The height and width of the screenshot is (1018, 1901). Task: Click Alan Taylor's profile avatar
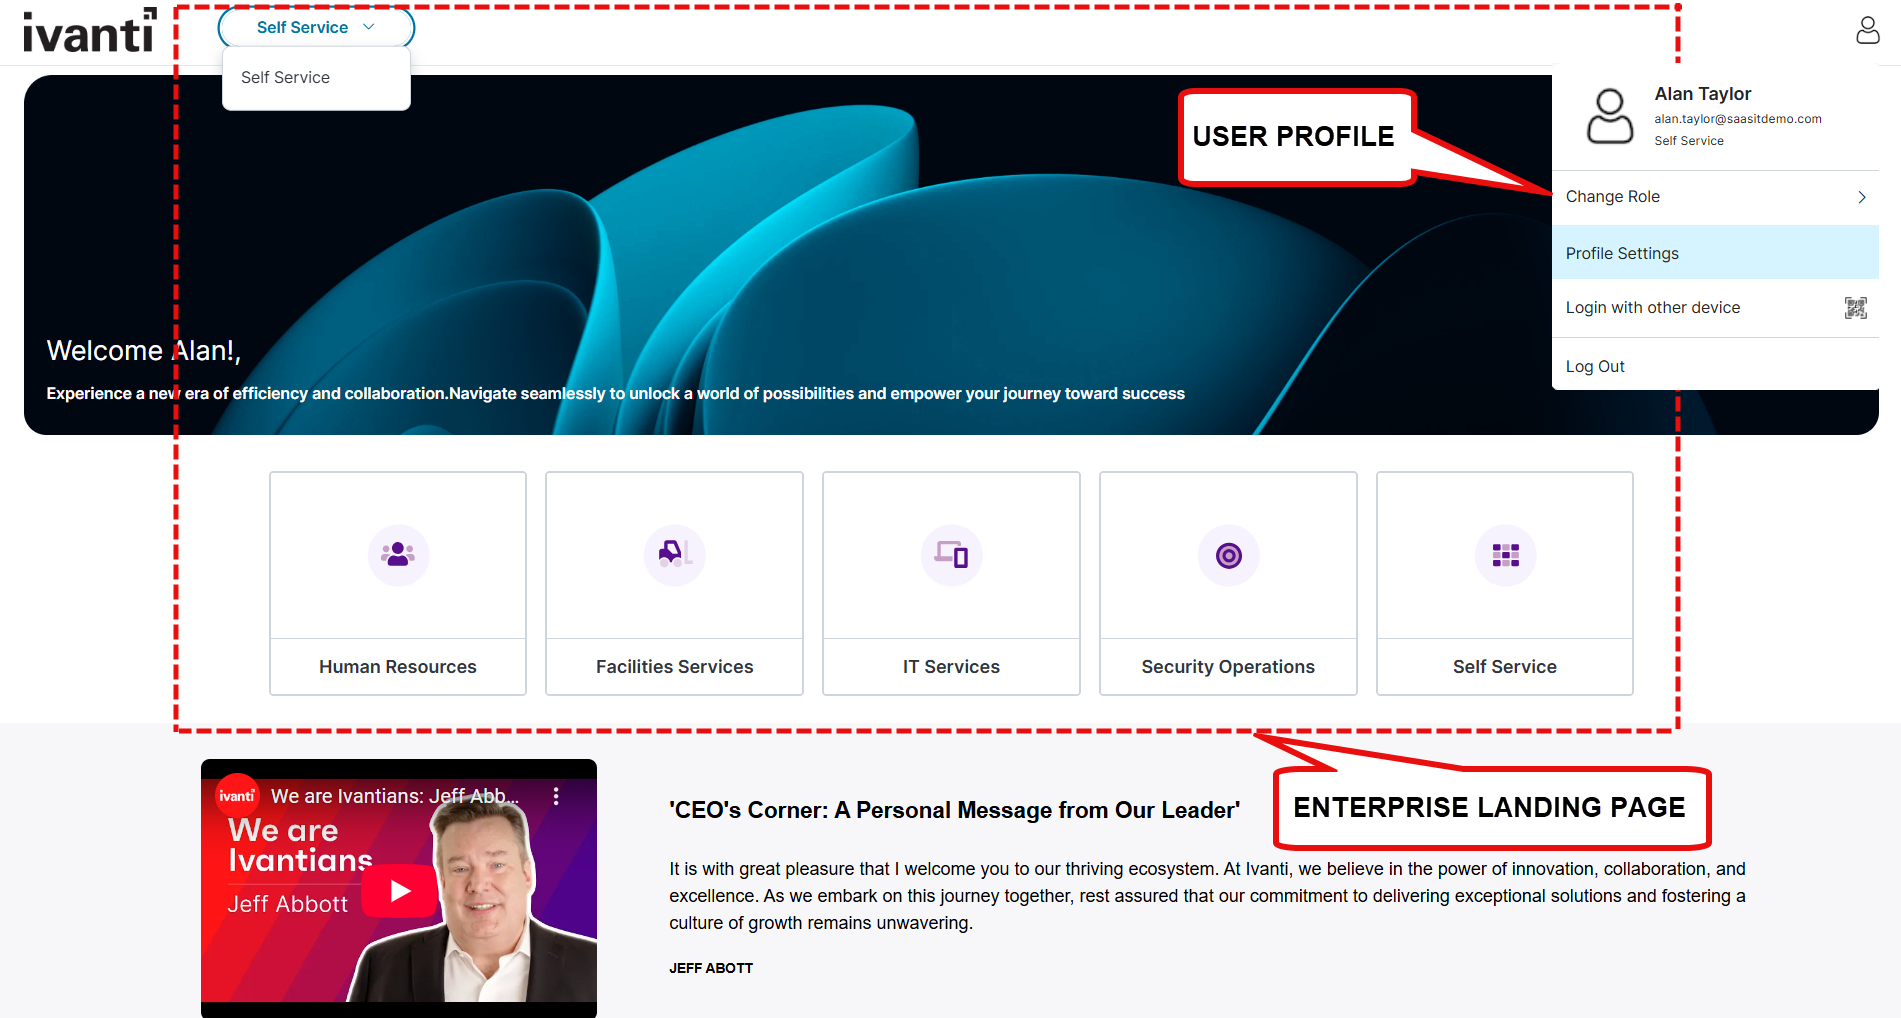[x=1610, y=117]
